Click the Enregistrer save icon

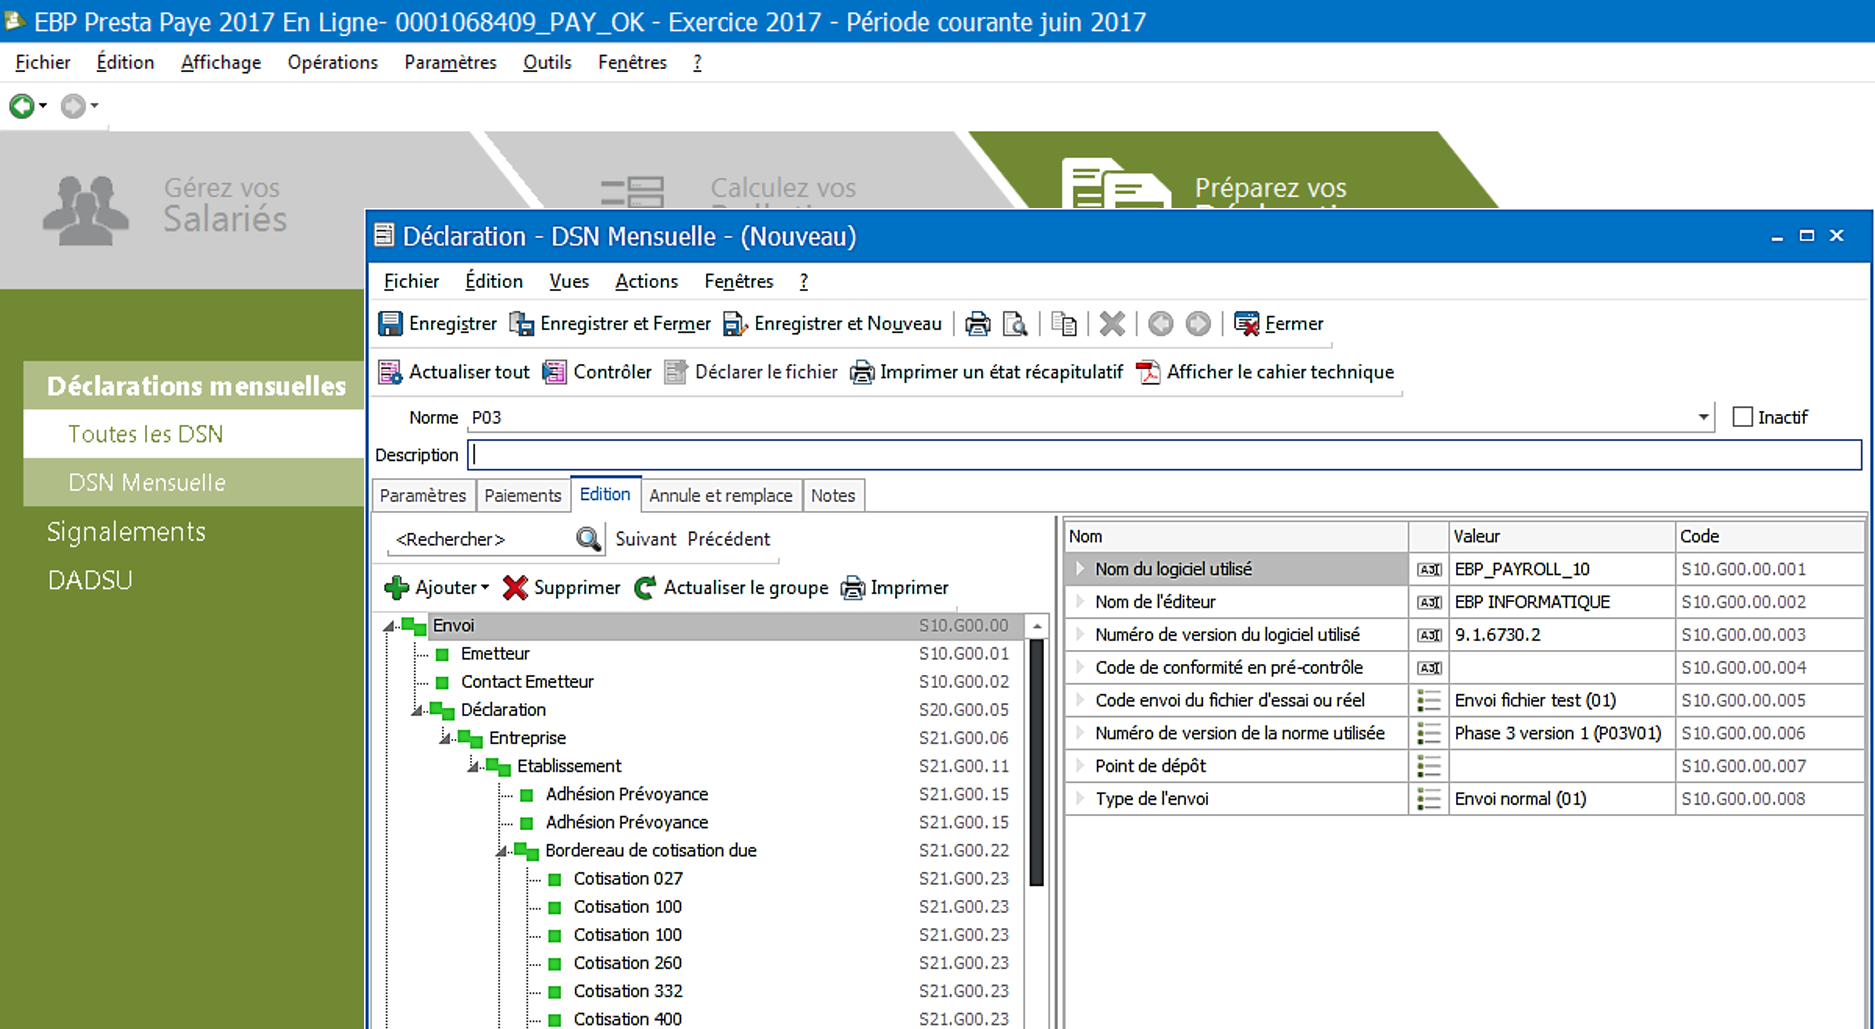click(390, 324)
